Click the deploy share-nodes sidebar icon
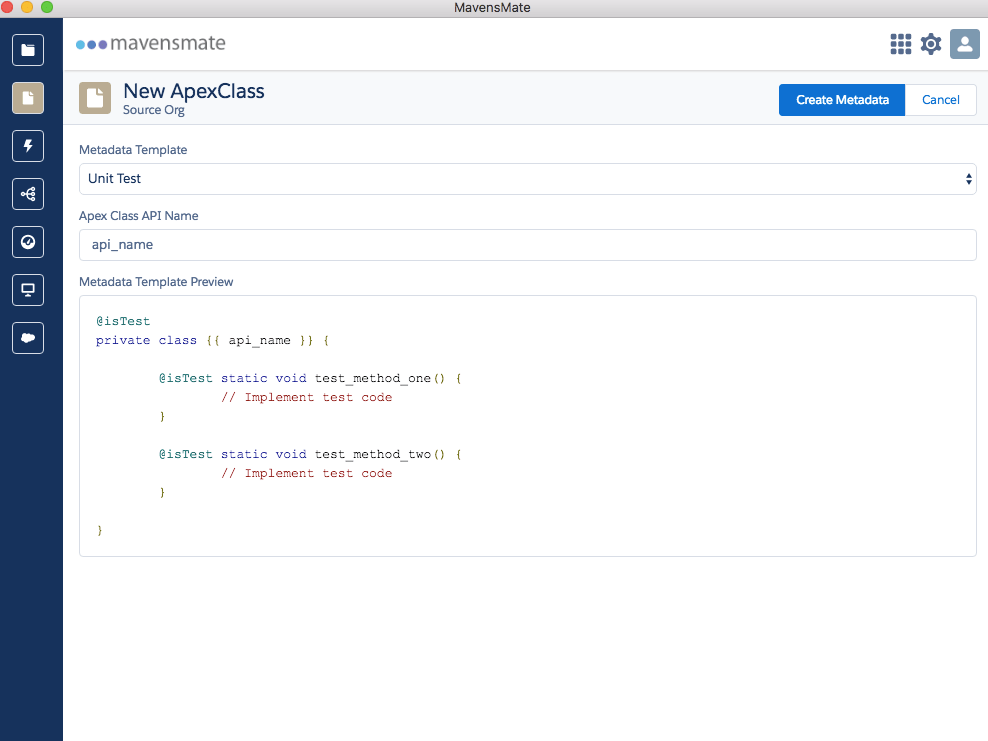 [x=28, y=194]
